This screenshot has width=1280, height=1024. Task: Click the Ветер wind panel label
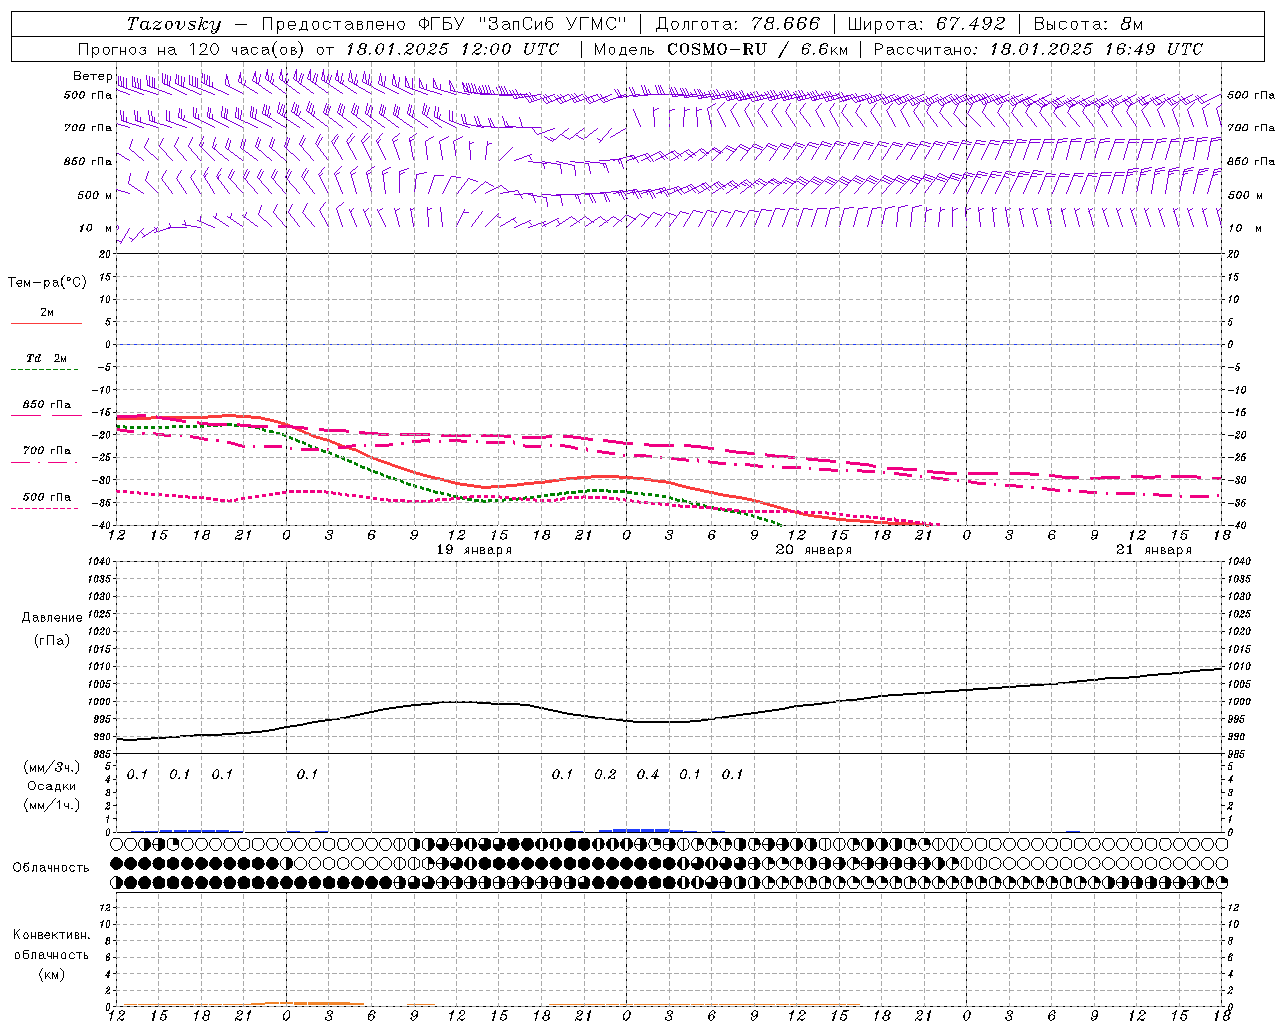coord(93,76)
